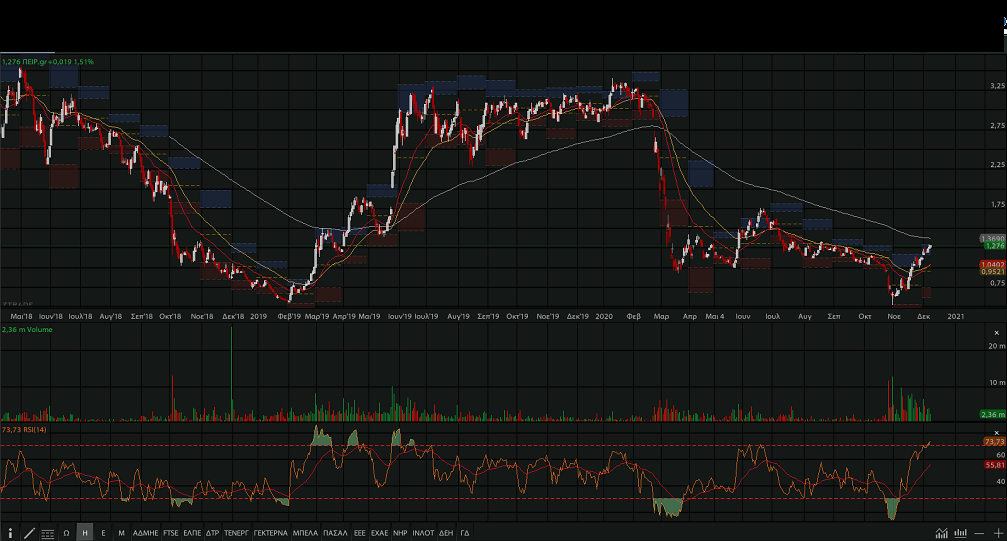Click the info 'i' icon in bottom toolbar

10,533
